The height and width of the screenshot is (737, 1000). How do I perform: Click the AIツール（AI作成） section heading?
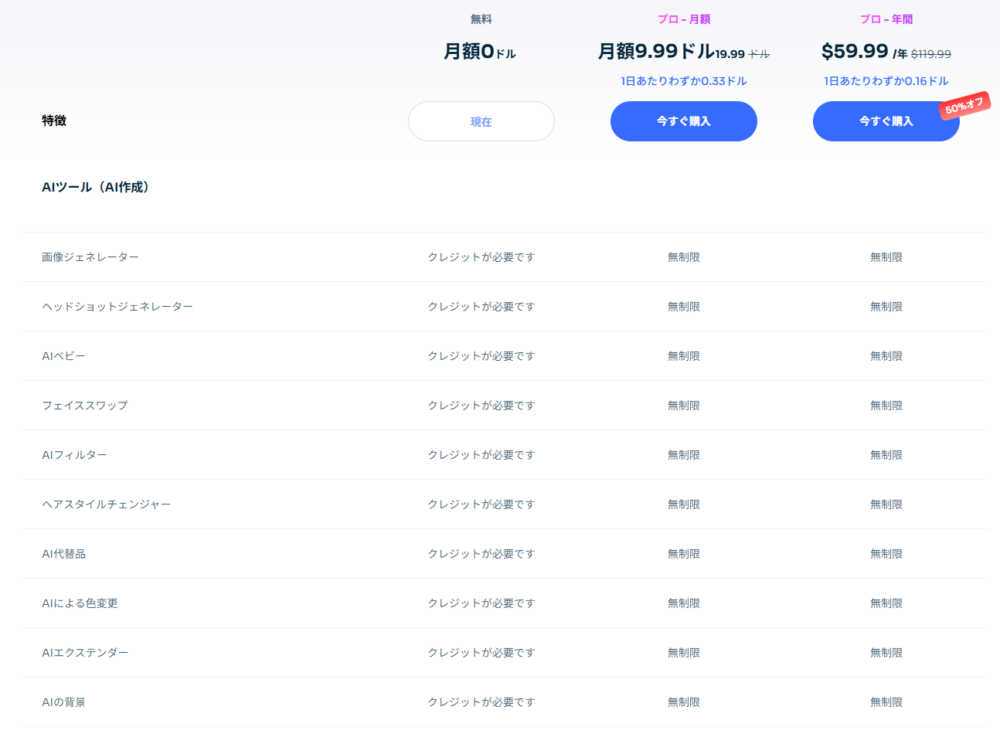tap(96, 187)
